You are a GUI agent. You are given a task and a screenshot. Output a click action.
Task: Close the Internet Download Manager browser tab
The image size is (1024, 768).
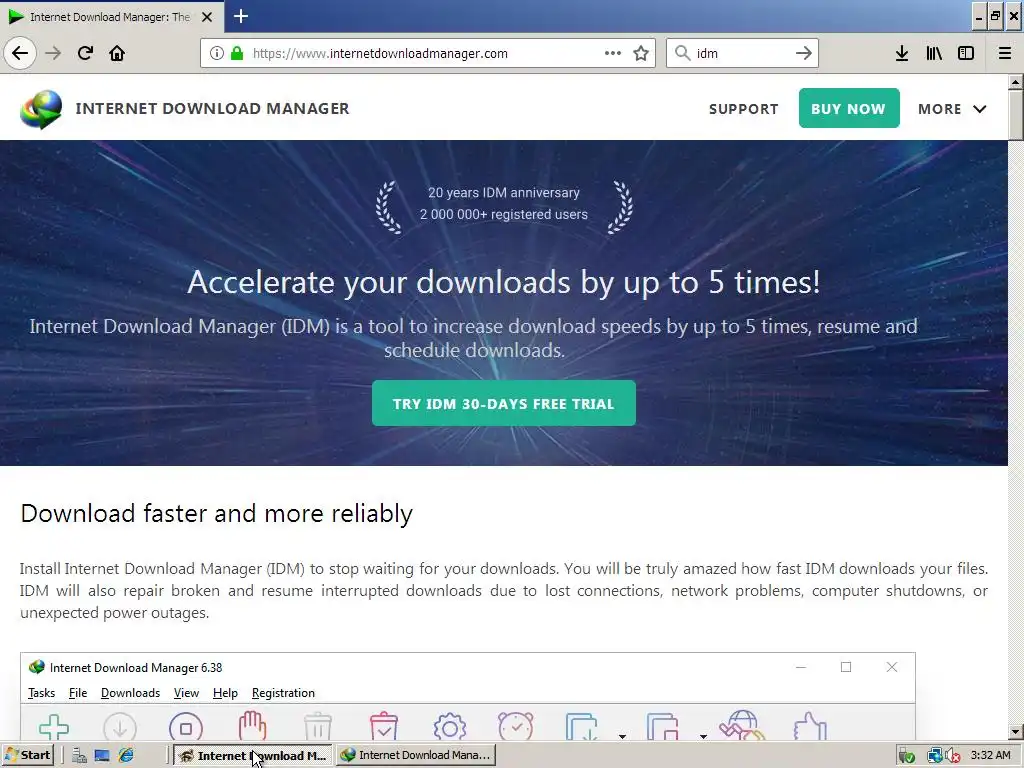click(207, 17)
